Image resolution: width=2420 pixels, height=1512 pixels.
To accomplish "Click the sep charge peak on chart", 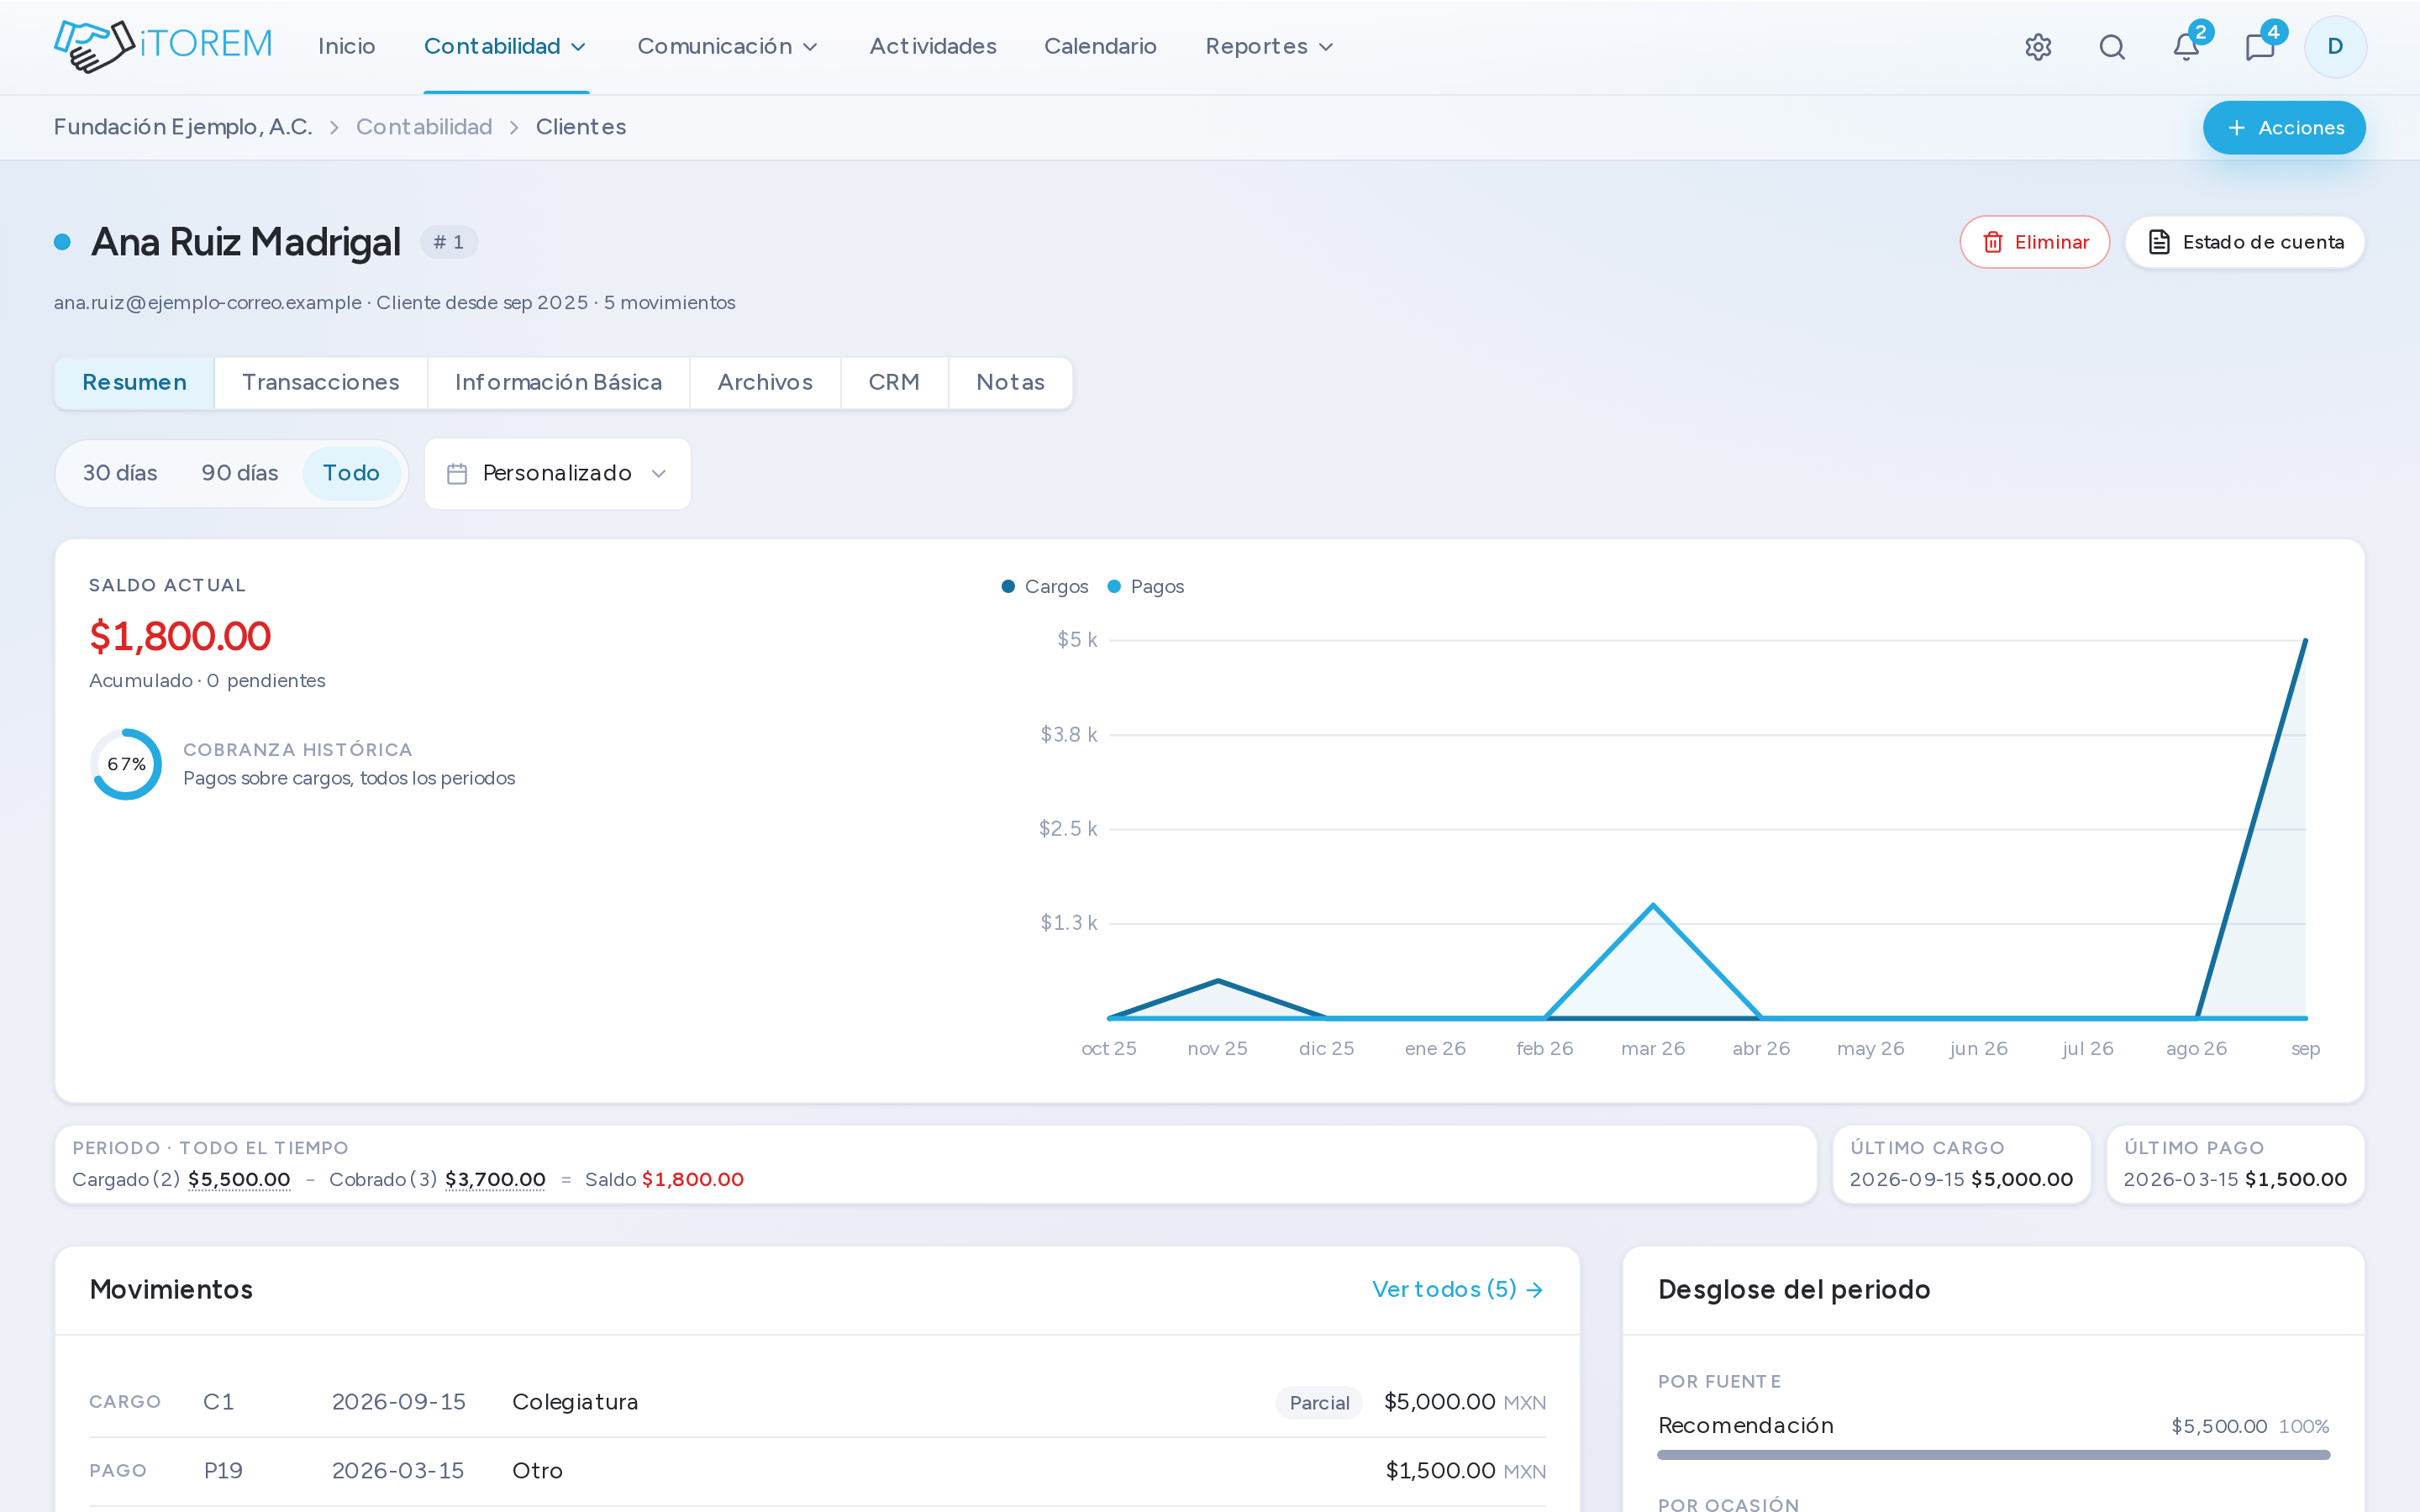I will point(2305,641).
